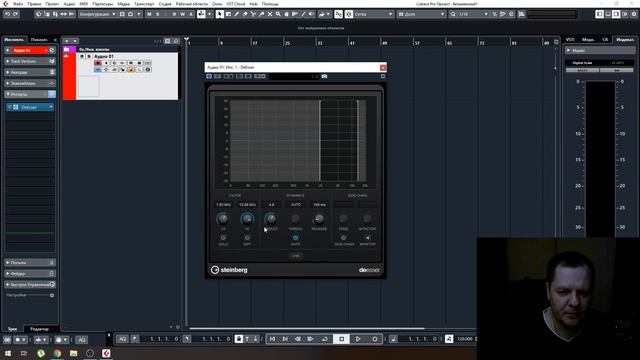Switch to the Индикат. right-zone tab
The image size is (640, 360).
[x=625, y=40]
